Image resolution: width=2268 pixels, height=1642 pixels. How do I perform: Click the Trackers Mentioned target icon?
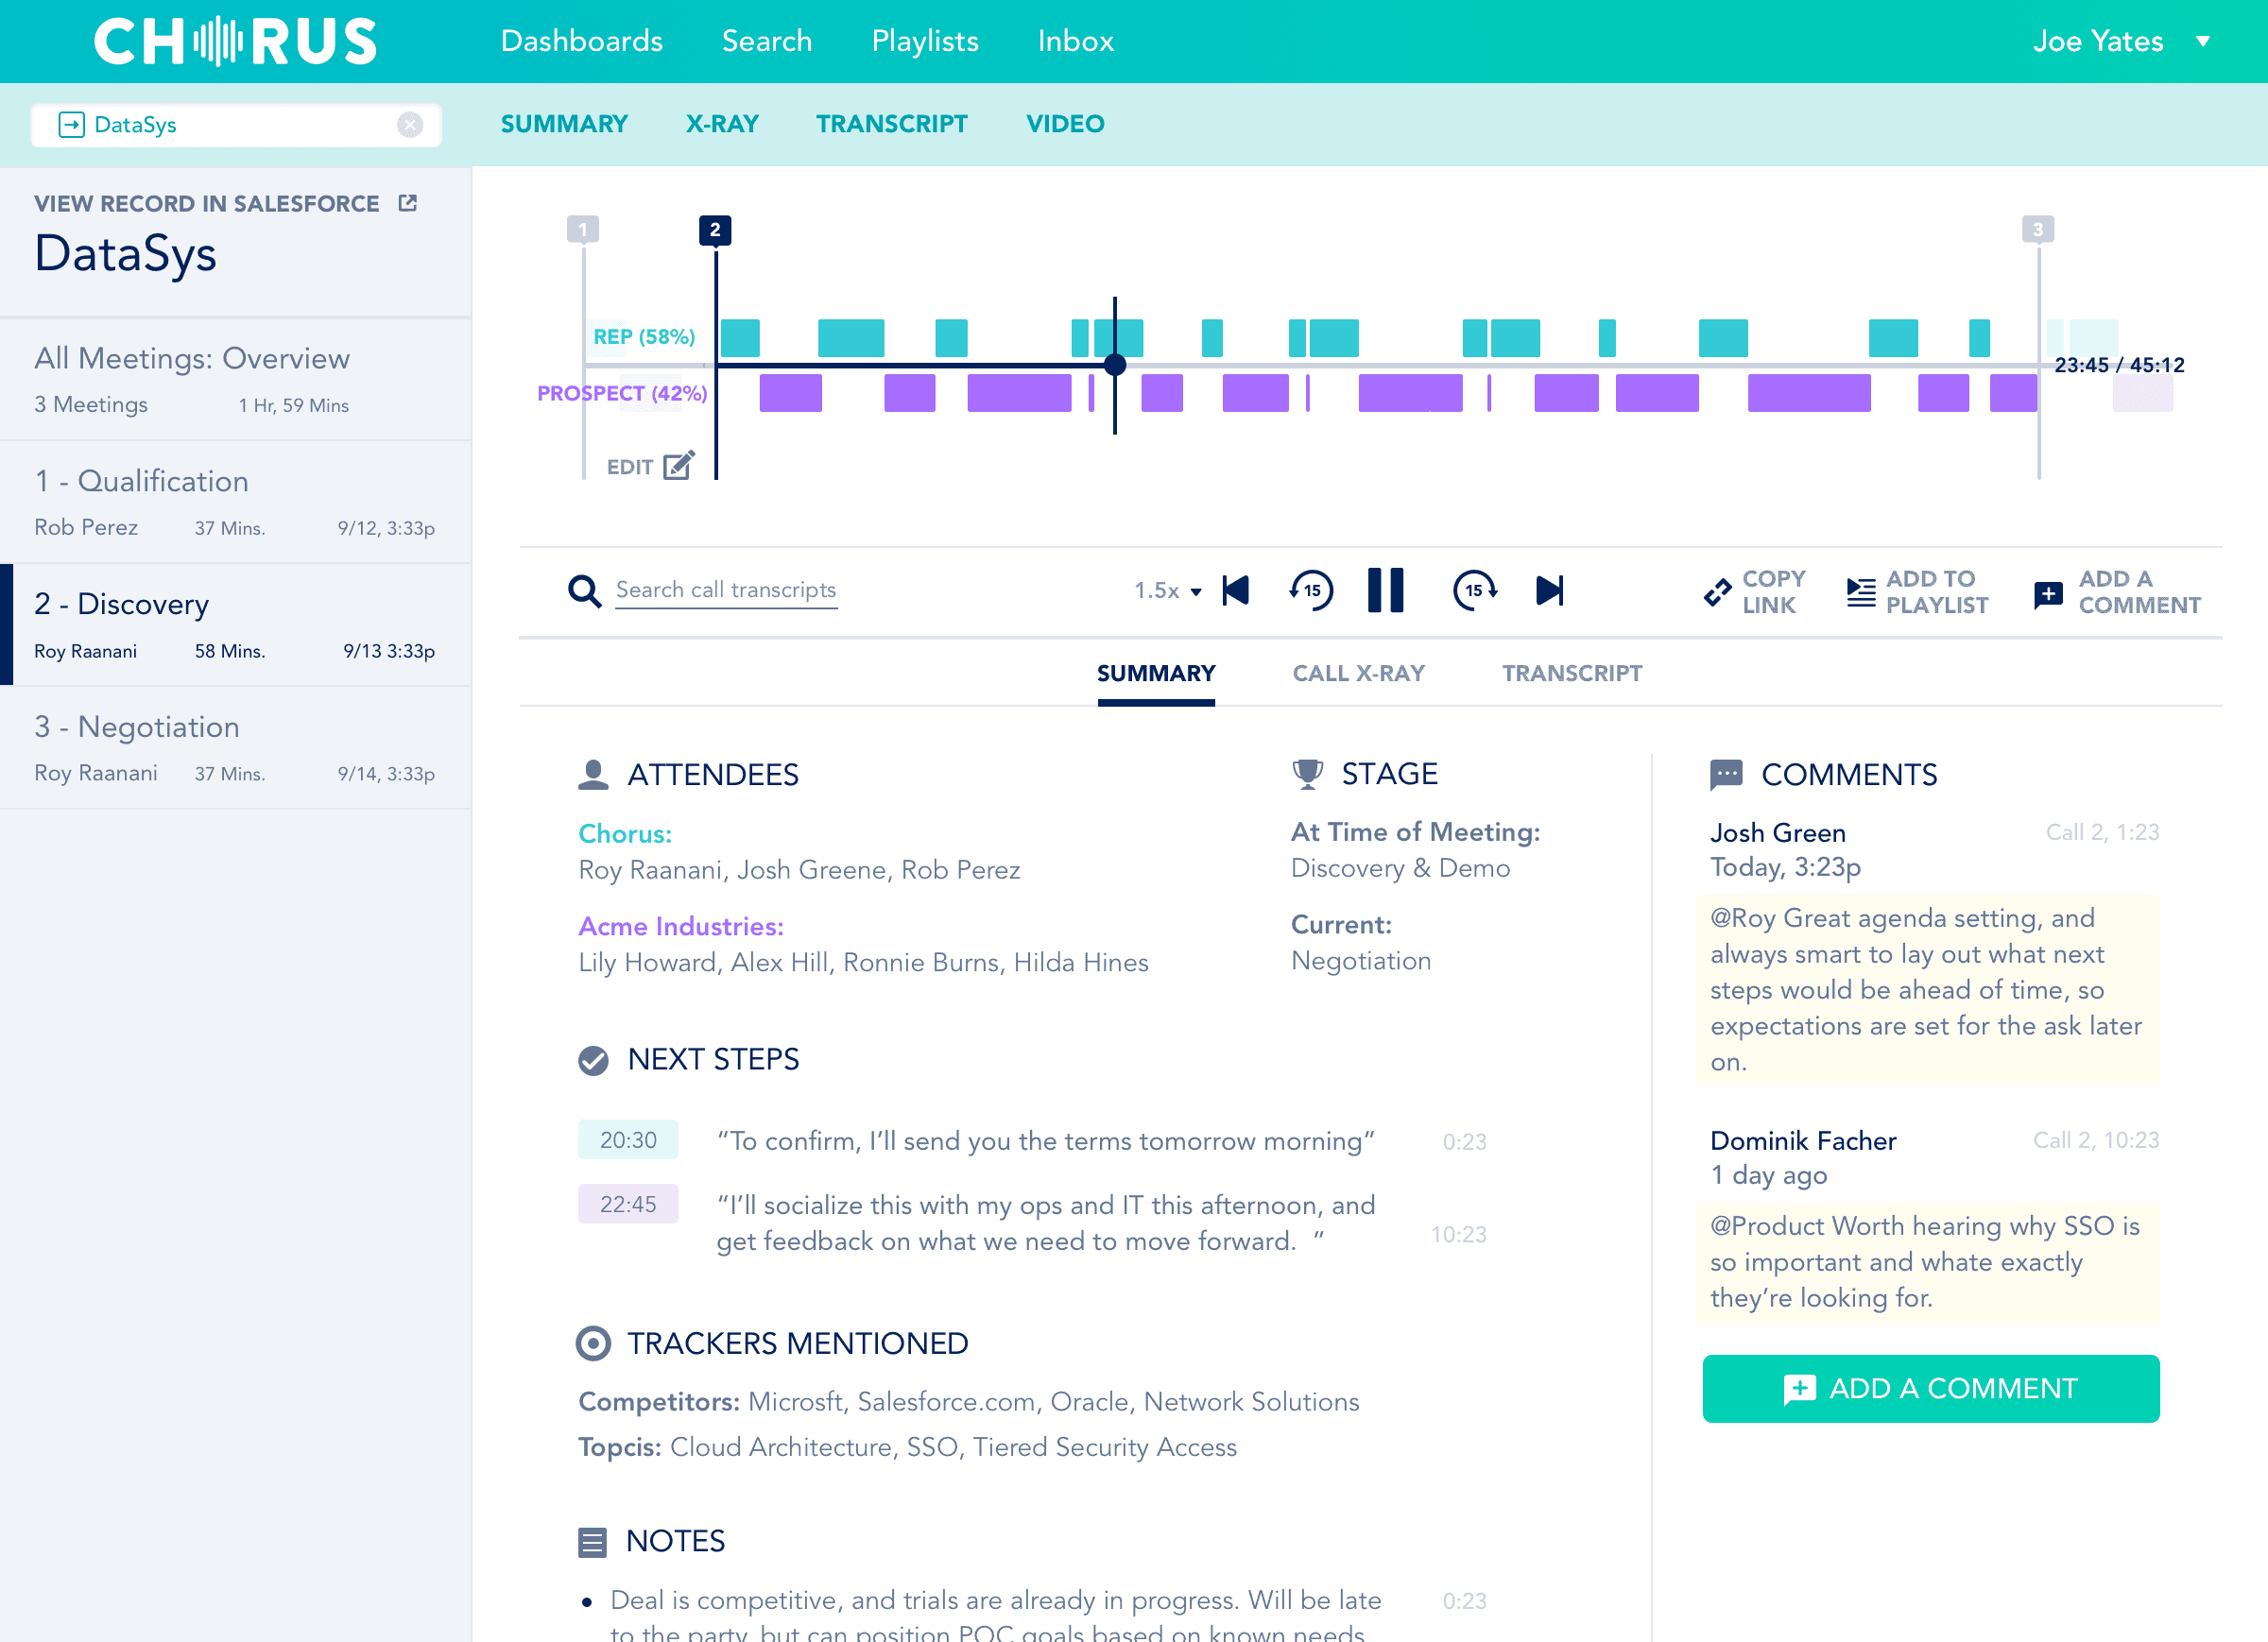(593, 1343)
